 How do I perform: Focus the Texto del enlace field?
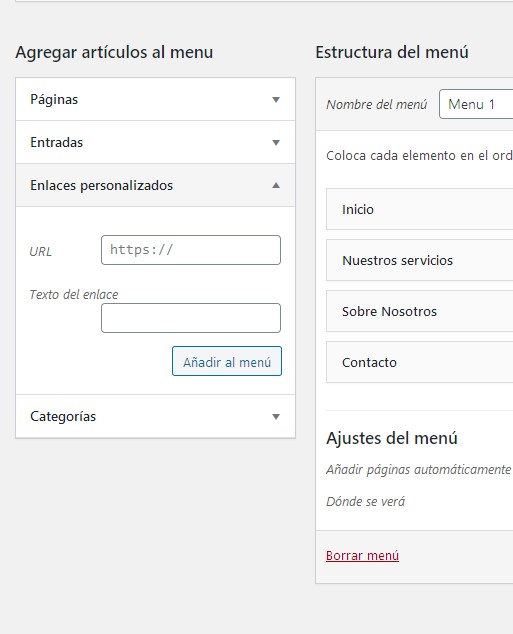191,318
